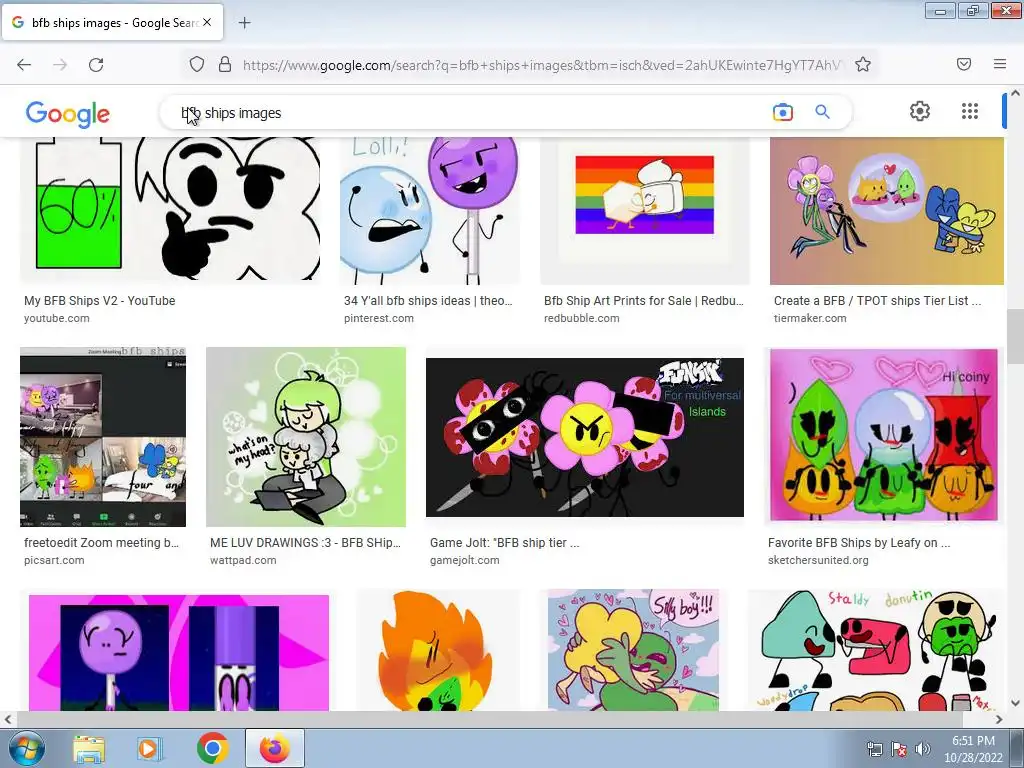
Task: Open orange fire character image
Action: pos(438,650)
